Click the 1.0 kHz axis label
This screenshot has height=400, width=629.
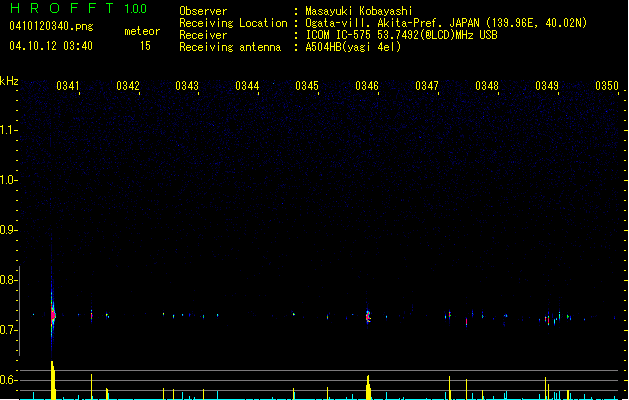(8, 180)
